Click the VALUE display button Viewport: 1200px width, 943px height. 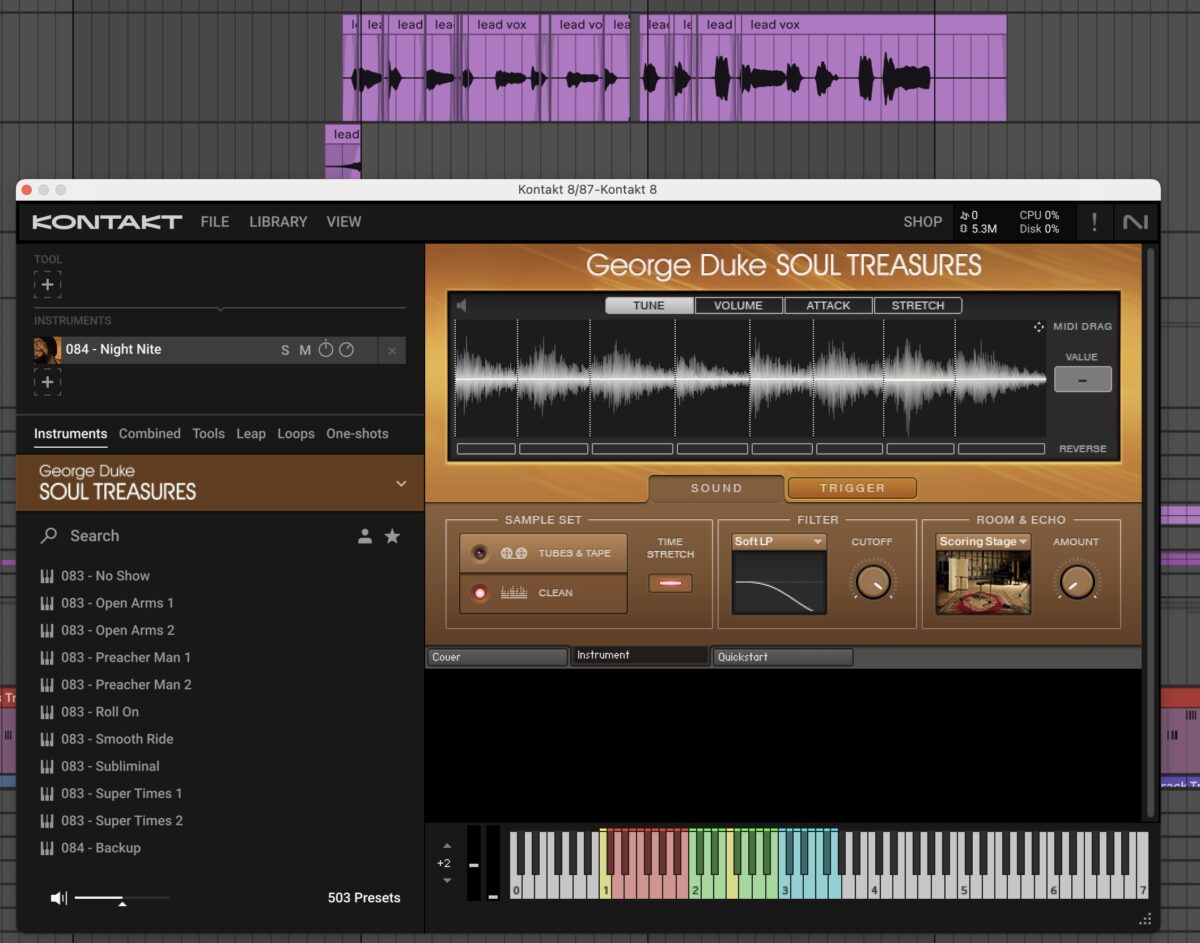tap(1083, 379)
